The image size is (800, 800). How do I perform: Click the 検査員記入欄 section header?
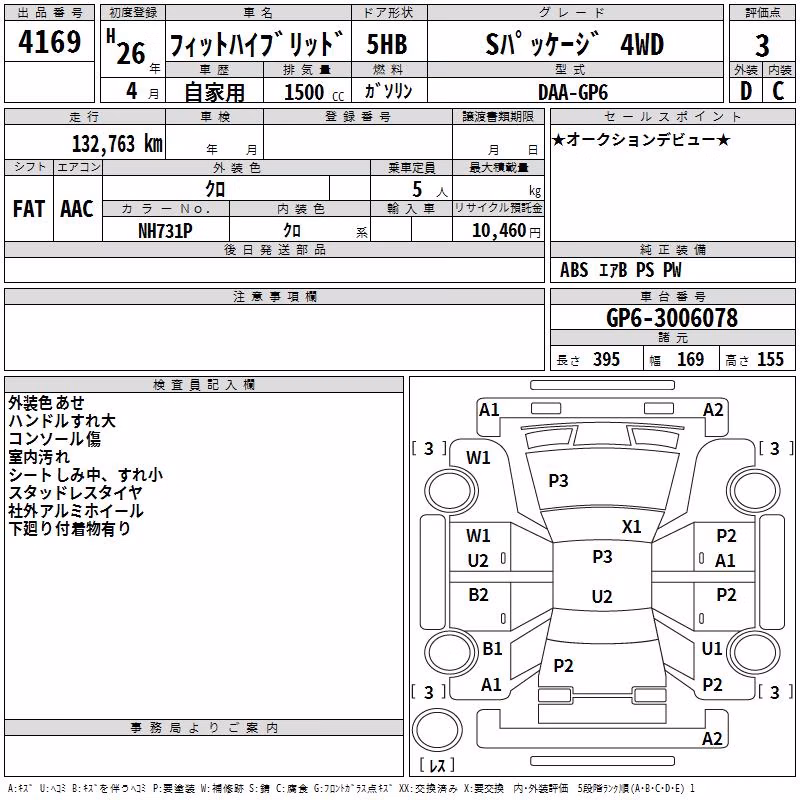(x=204, y=385)
